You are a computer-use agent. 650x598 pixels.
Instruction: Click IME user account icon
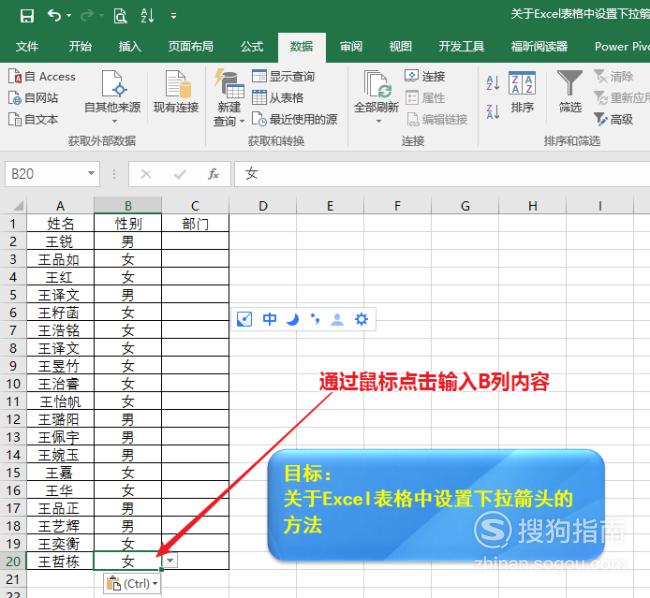337,319
